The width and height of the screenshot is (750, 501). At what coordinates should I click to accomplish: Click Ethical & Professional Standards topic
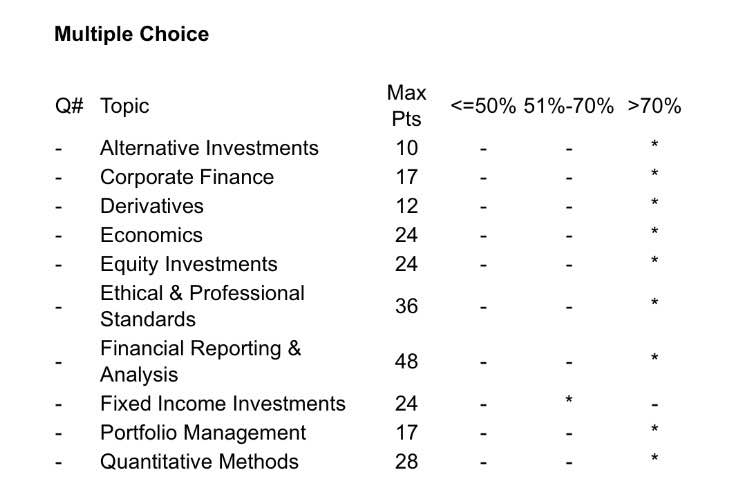tap(202, 306)
